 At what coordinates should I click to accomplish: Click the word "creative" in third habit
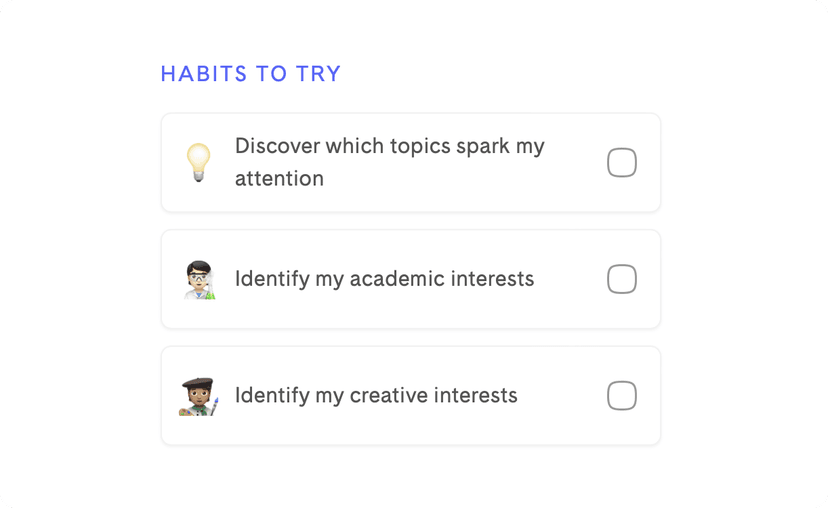[x=389, y=396]
